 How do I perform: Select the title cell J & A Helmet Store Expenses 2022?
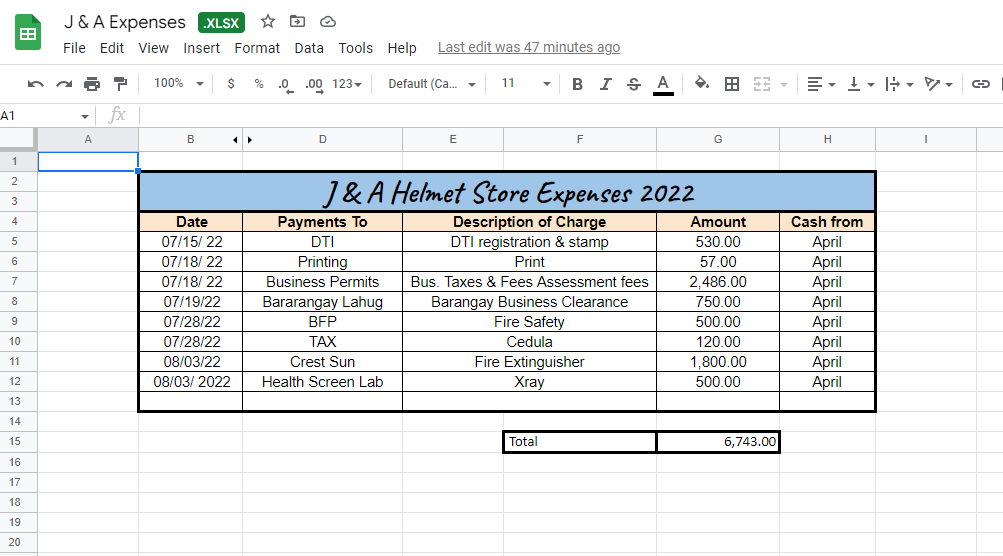pyautogui.click(x=507, y=192)
